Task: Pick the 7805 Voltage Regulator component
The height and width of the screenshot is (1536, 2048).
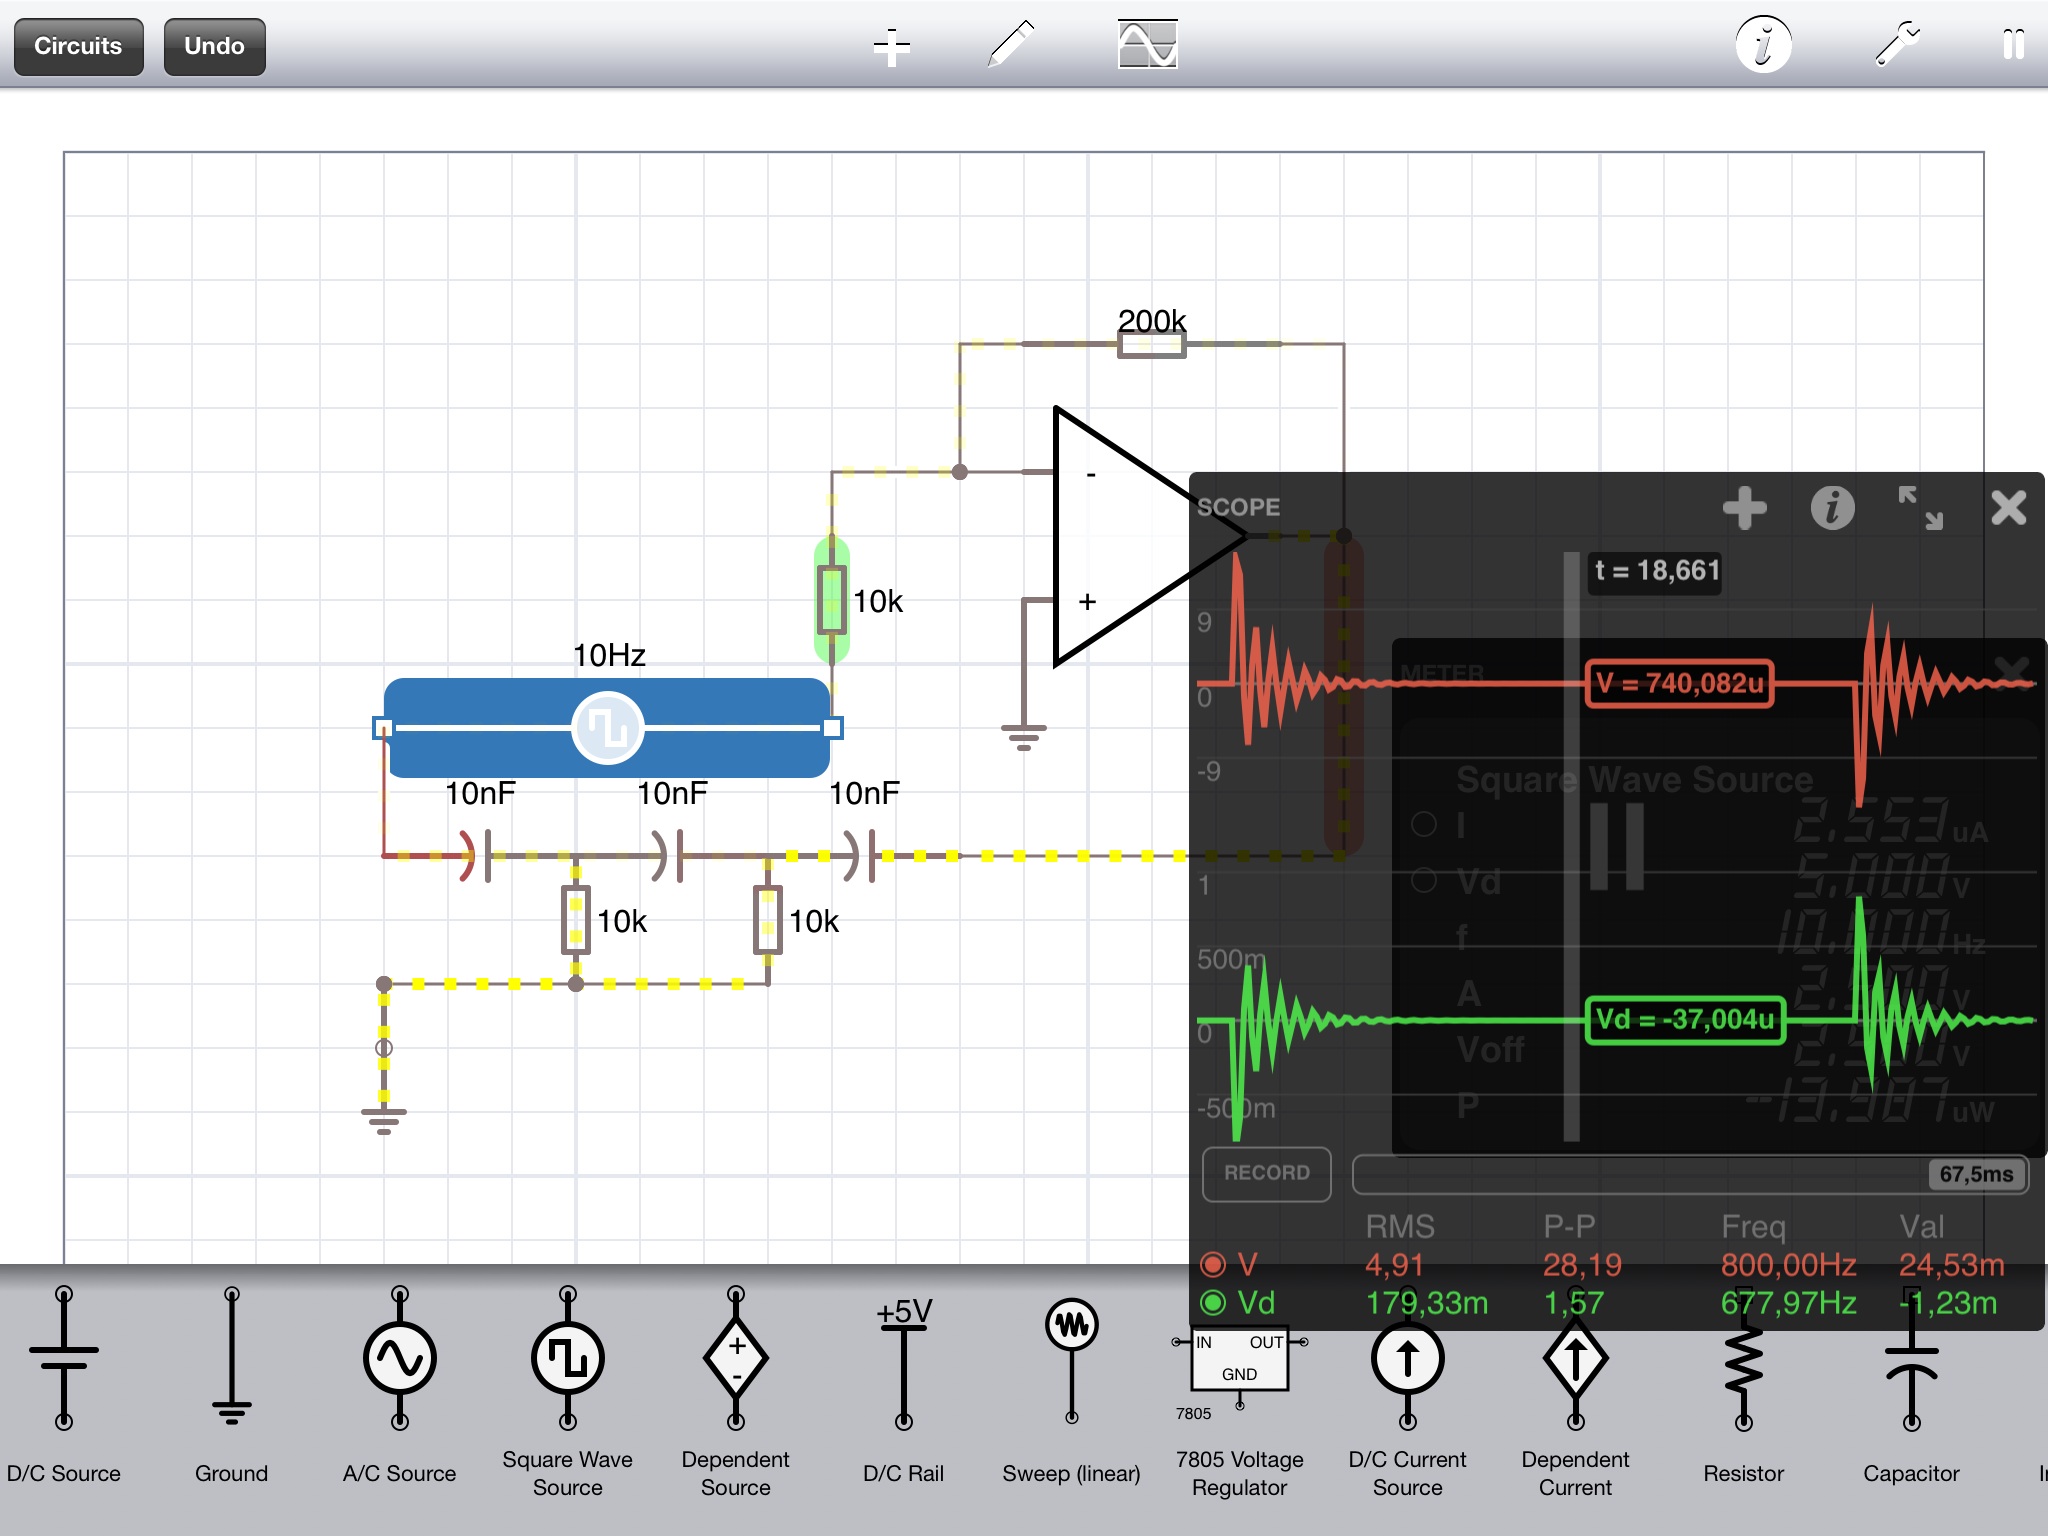Action: pyautogui.click(x=1239, y=1410)
